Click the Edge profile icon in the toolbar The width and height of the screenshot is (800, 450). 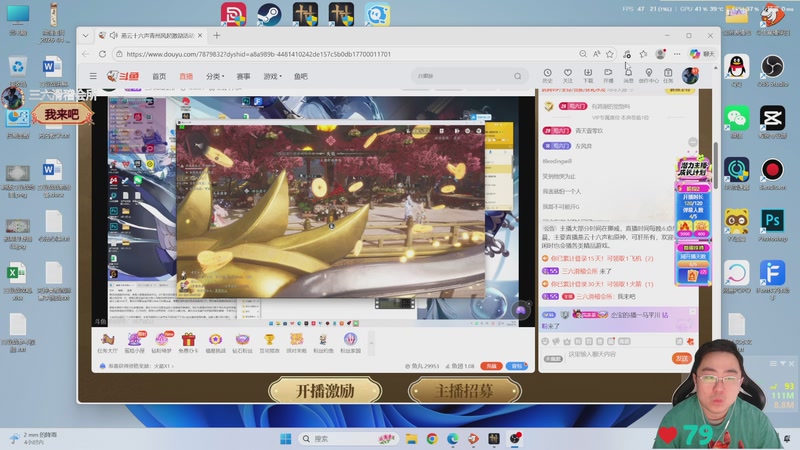point(660,54)
